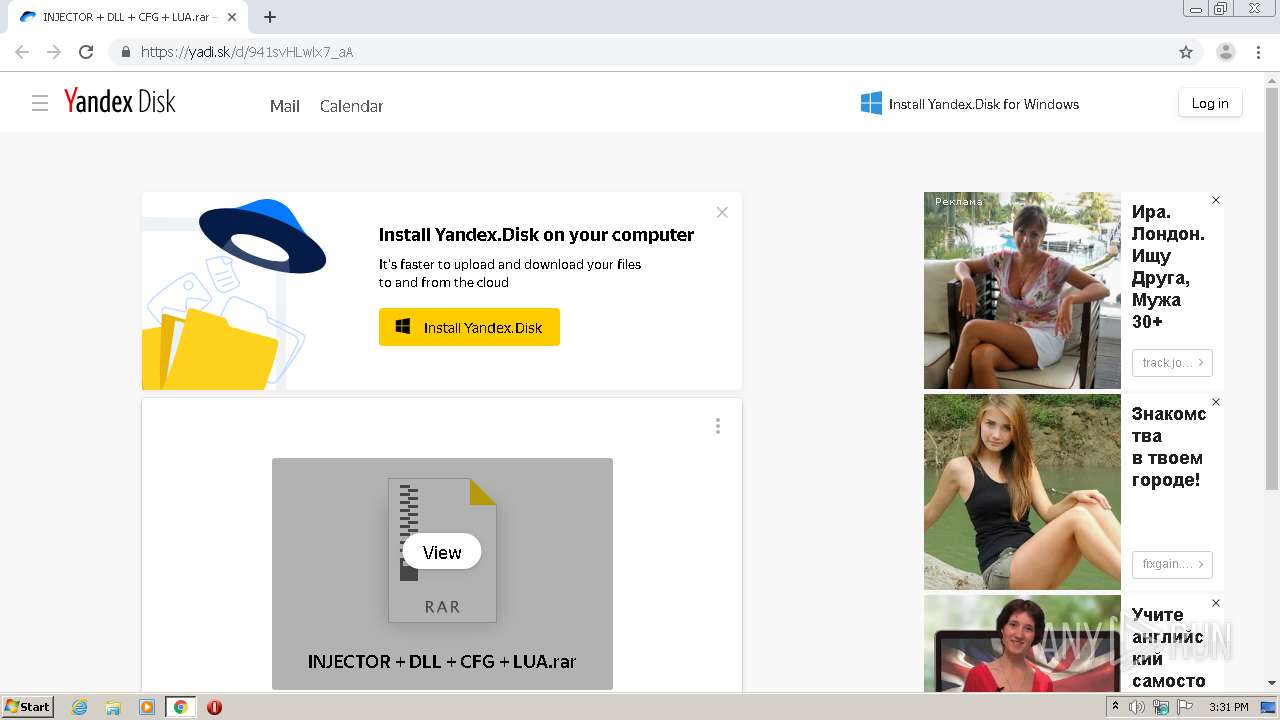Switch to Chrome in taskbar
Viewport: 1280px width, 720px height.
(181, 707)
